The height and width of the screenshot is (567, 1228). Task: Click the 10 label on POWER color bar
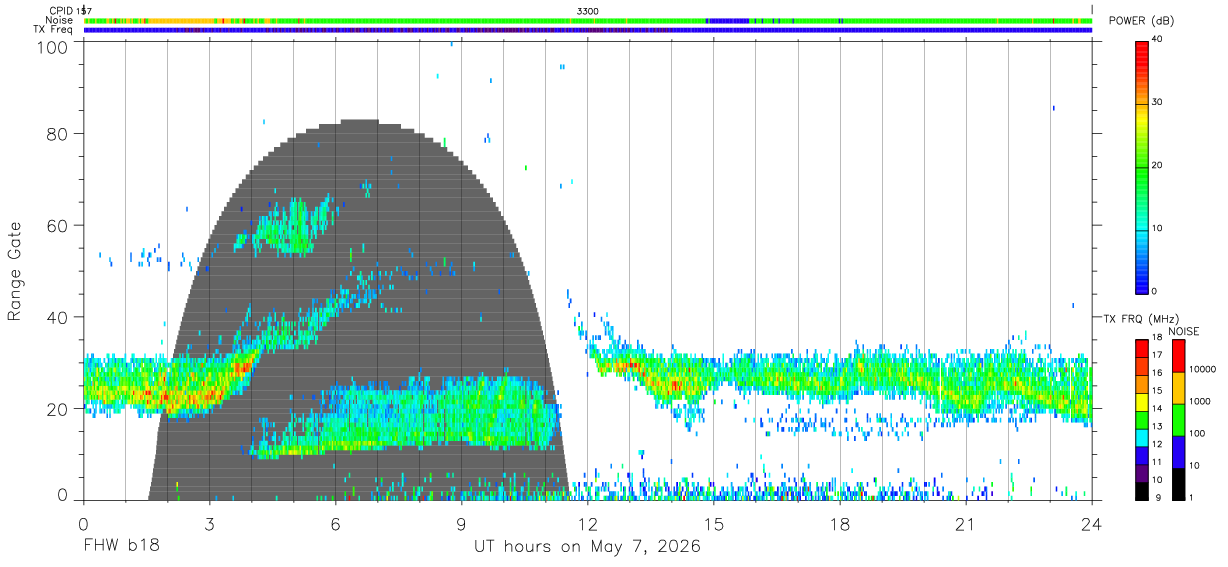tap(1158, 229)
